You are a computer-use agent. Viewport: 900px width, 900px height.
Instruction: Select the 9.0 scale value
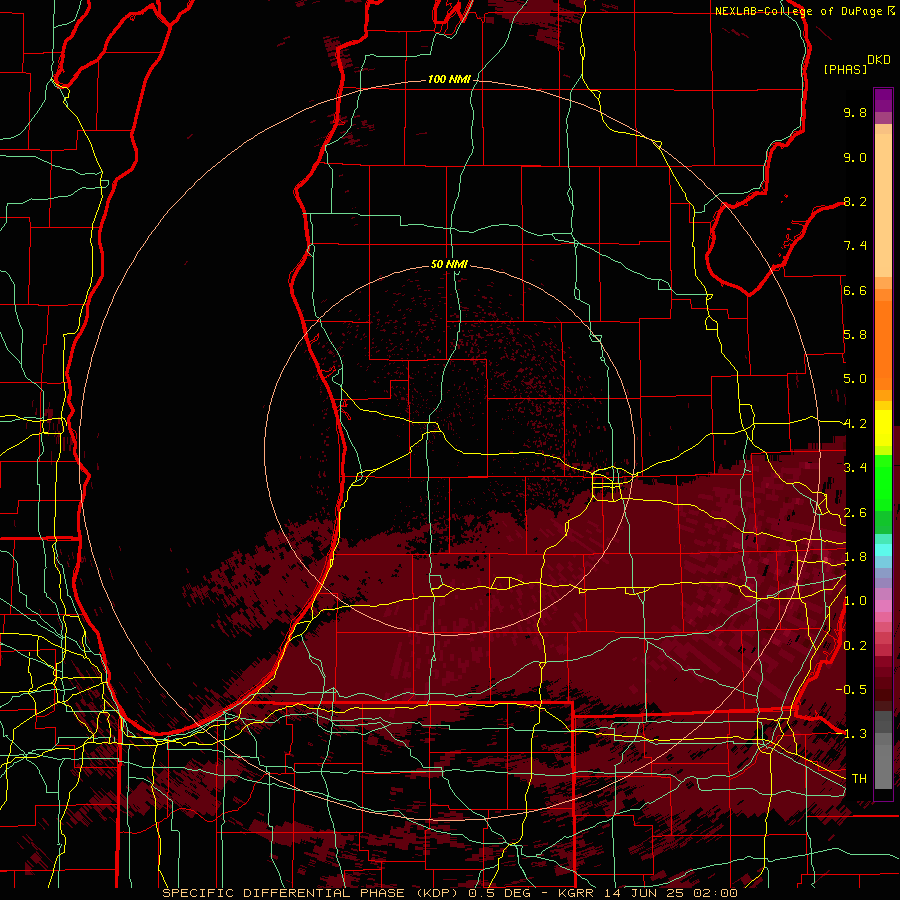coord(855,157)
